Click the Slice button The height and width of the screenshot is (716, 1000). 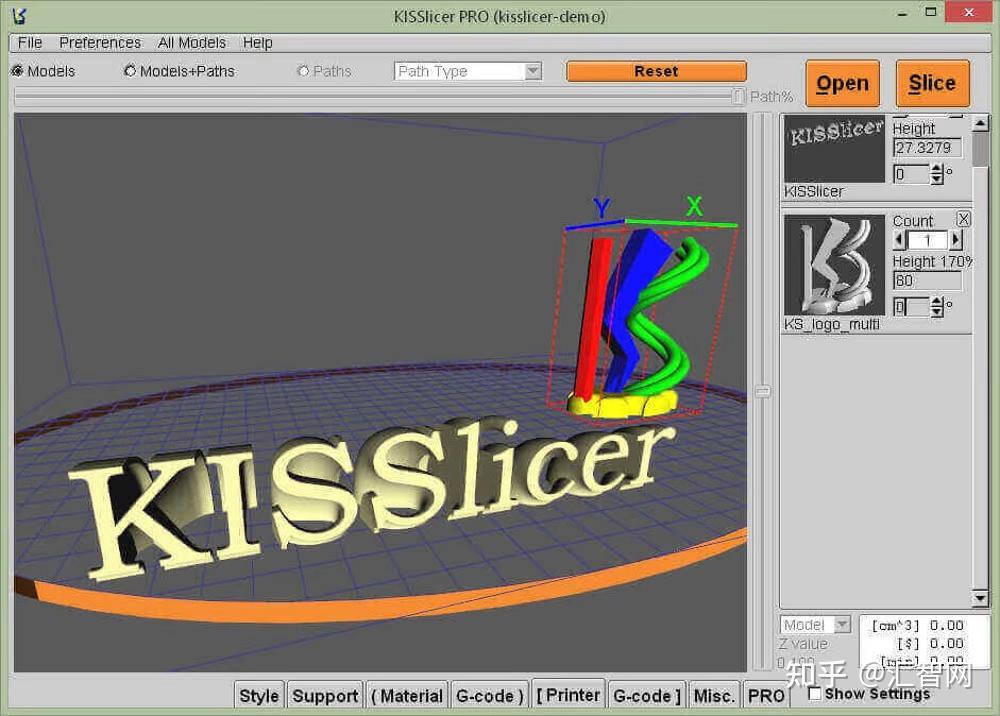pyautogui.click(x=932, y=83)
